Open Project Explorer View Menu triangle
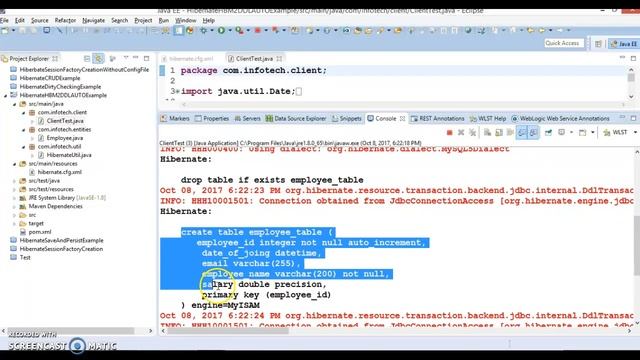 click(x=126, y=58)
